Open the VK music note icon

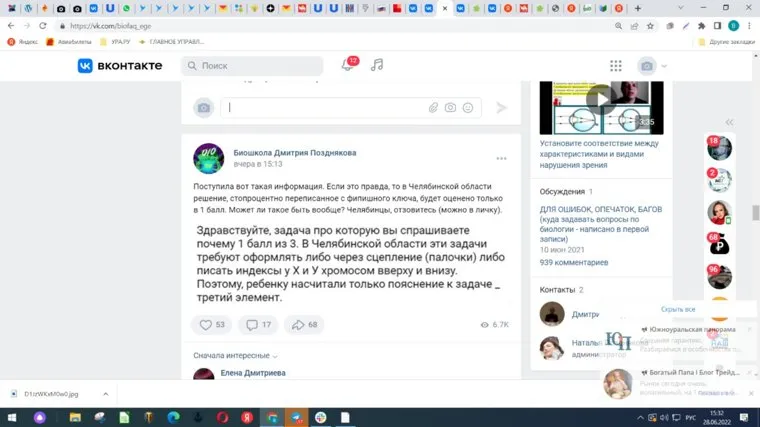click(x=377, y=65)
